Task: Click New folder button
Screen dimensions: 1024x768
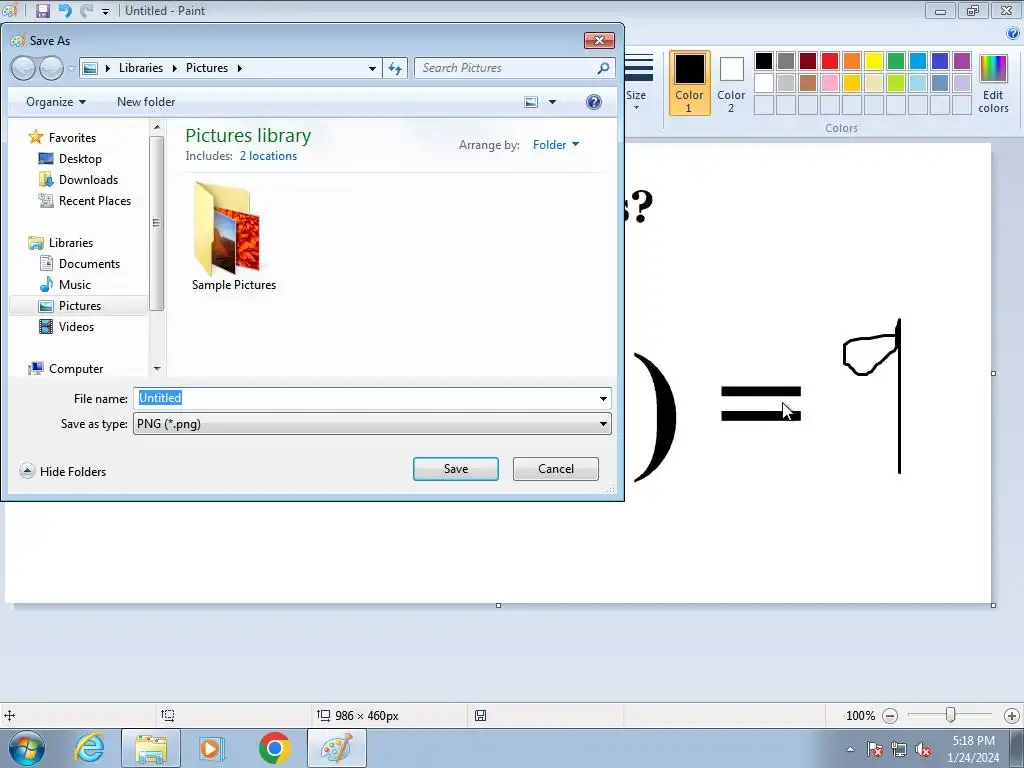Action: click(146, 102)
